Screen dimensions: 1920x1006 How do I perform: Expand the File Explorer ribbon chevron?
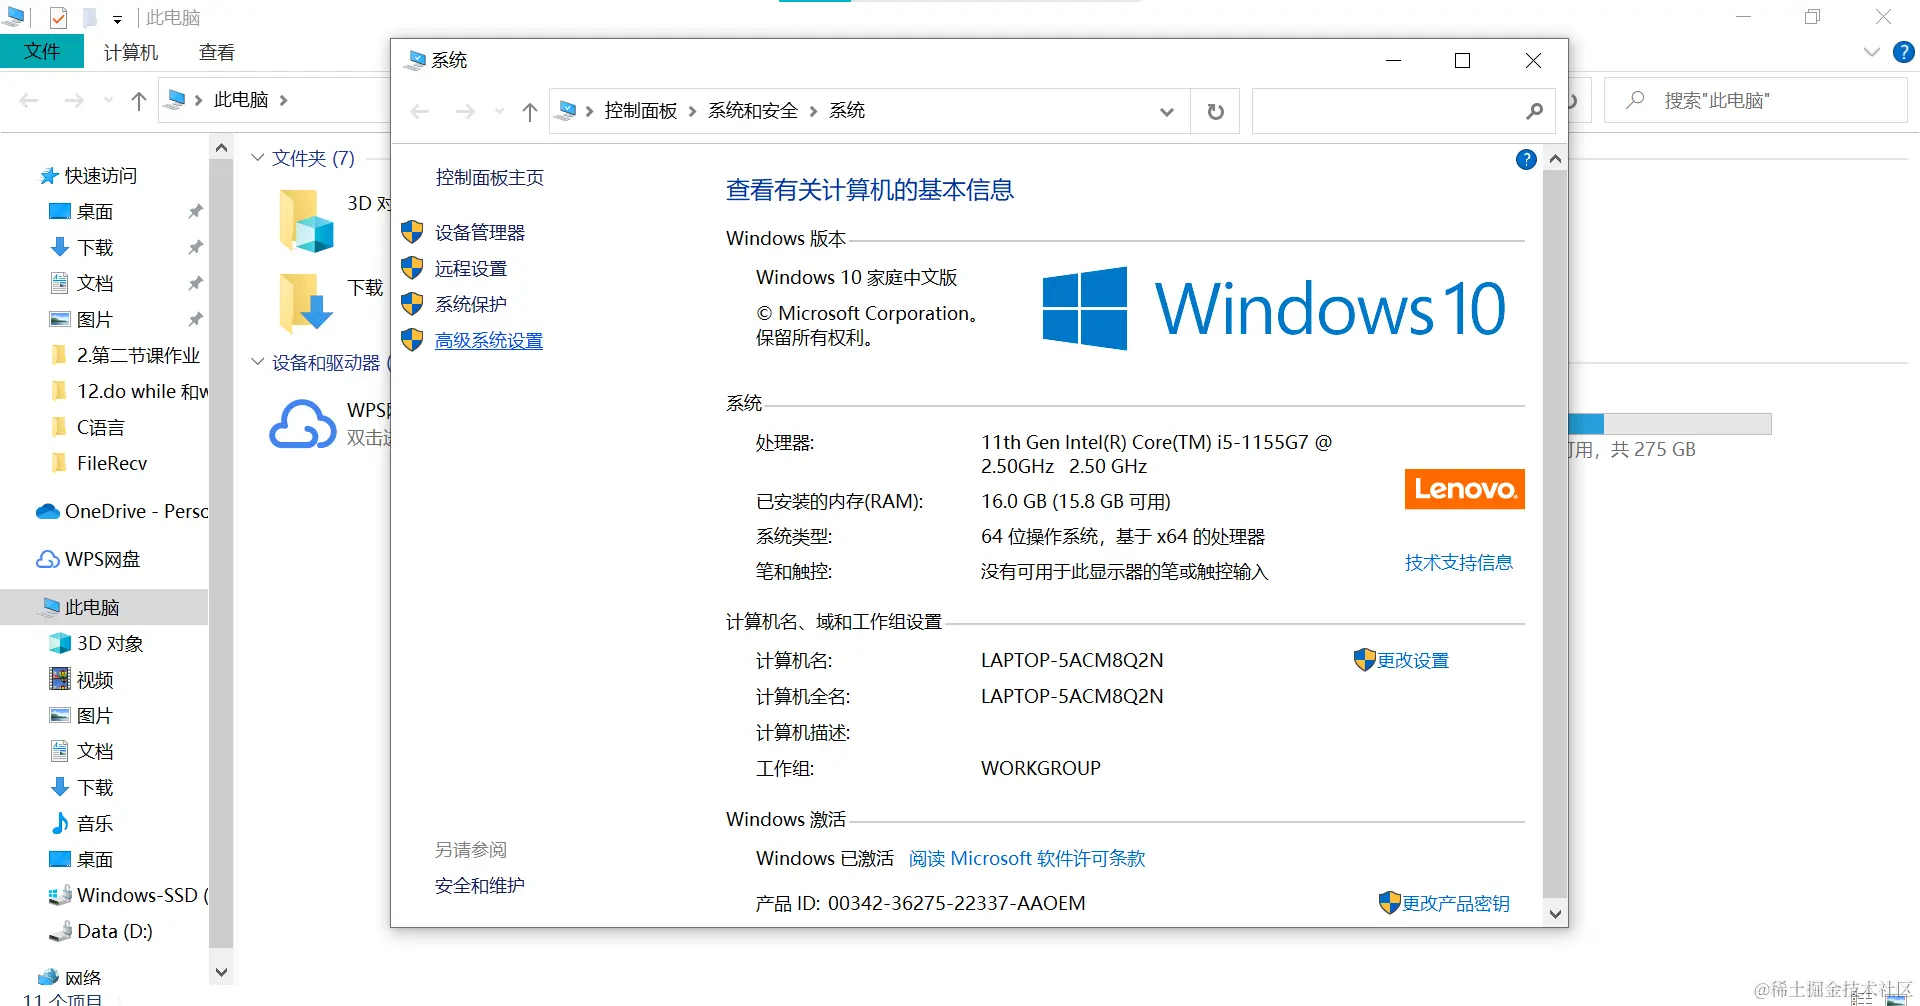coord(1872,53)
